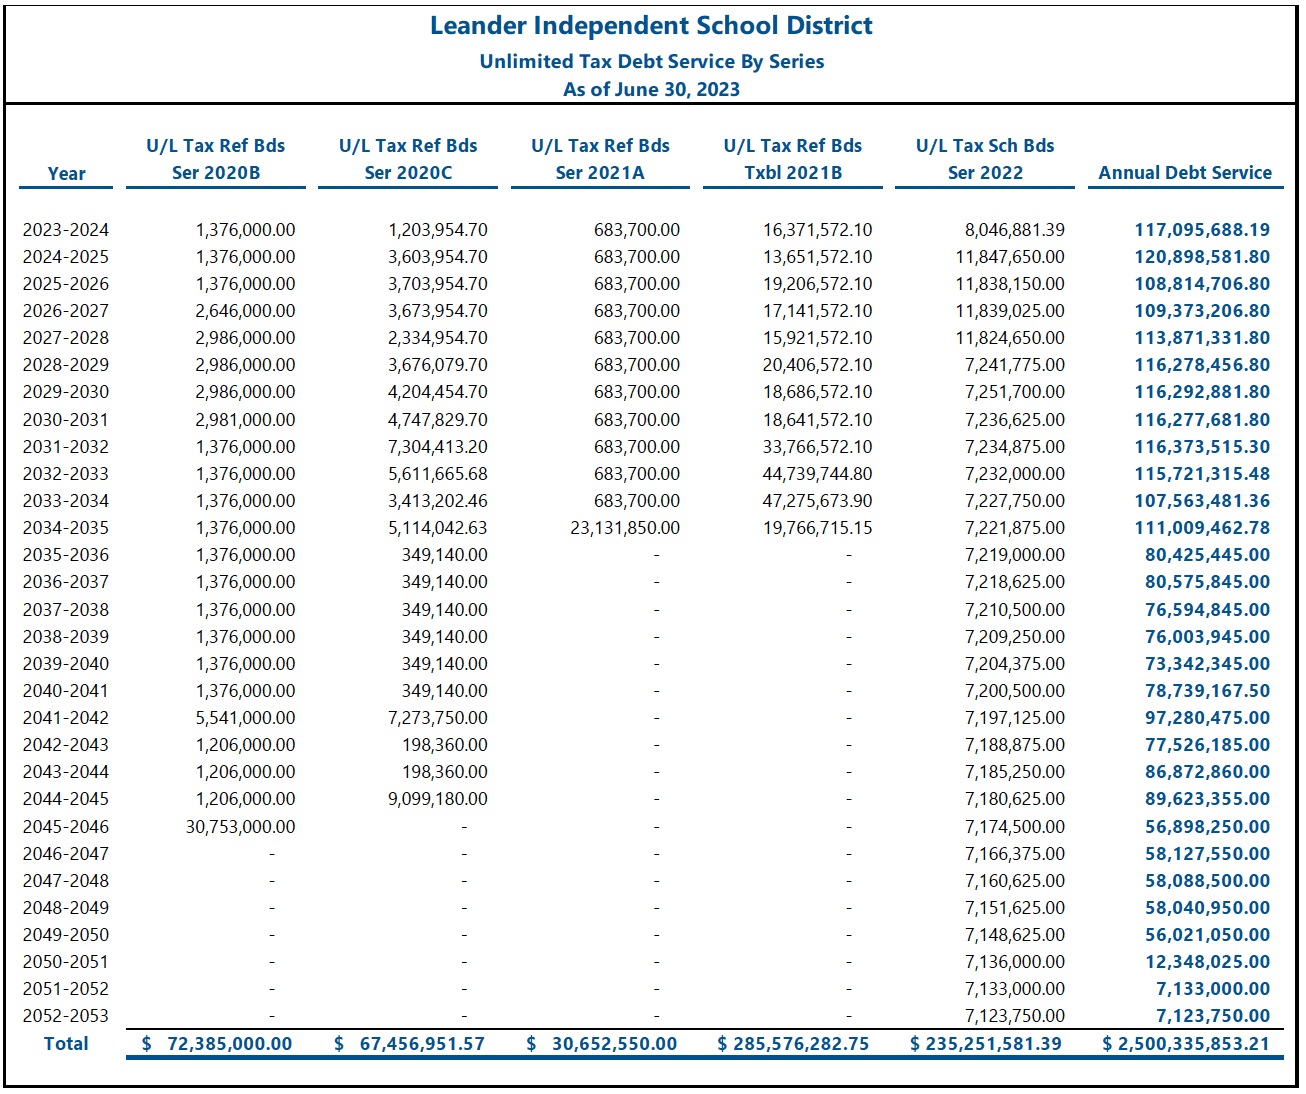Click Ser 2022 value 11,847,650.00
Image resolution: width=1306 pixels, height=1094 pixels.
click(x=1011, y=257)
